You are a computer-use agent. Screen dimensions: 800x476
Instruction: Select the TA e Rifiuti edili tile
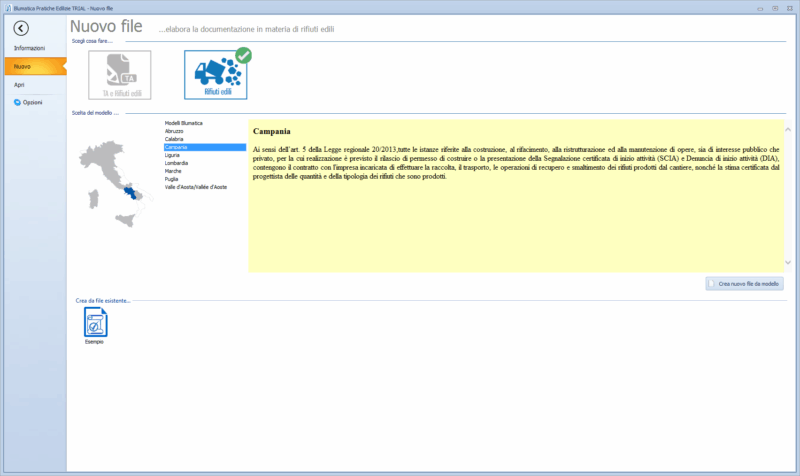click(120, 76)
